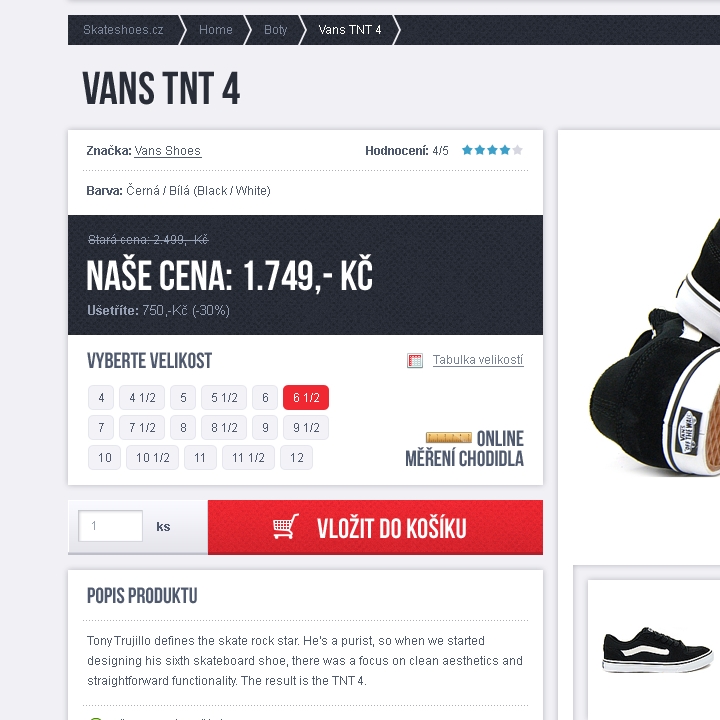Choose shoe size 12

[x=297, y=458]
